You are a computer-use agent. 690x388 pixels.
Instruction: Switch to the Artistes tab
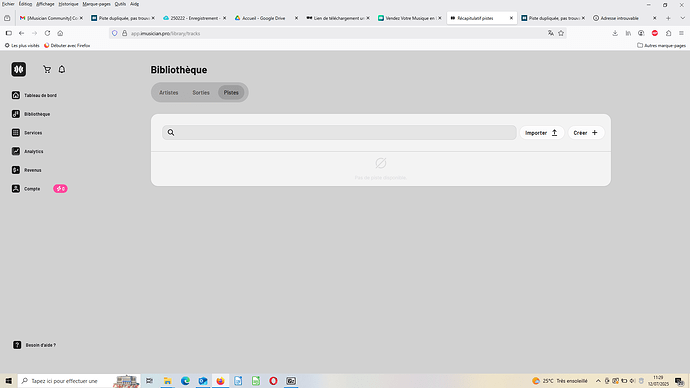tap(169, 93)
